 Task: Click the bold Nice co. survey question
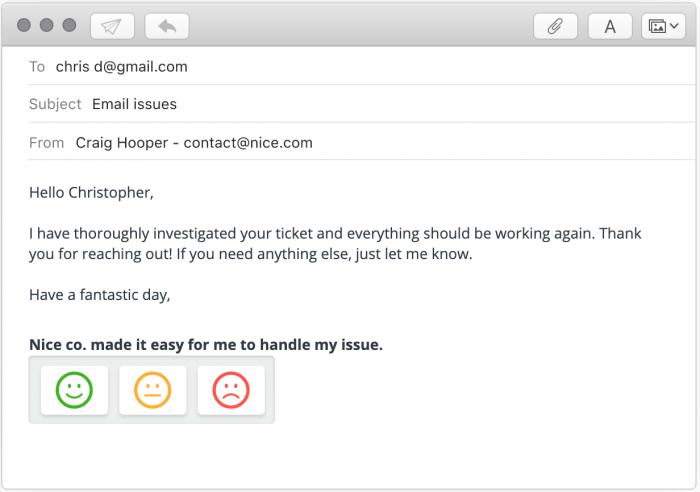pos(206,345)
